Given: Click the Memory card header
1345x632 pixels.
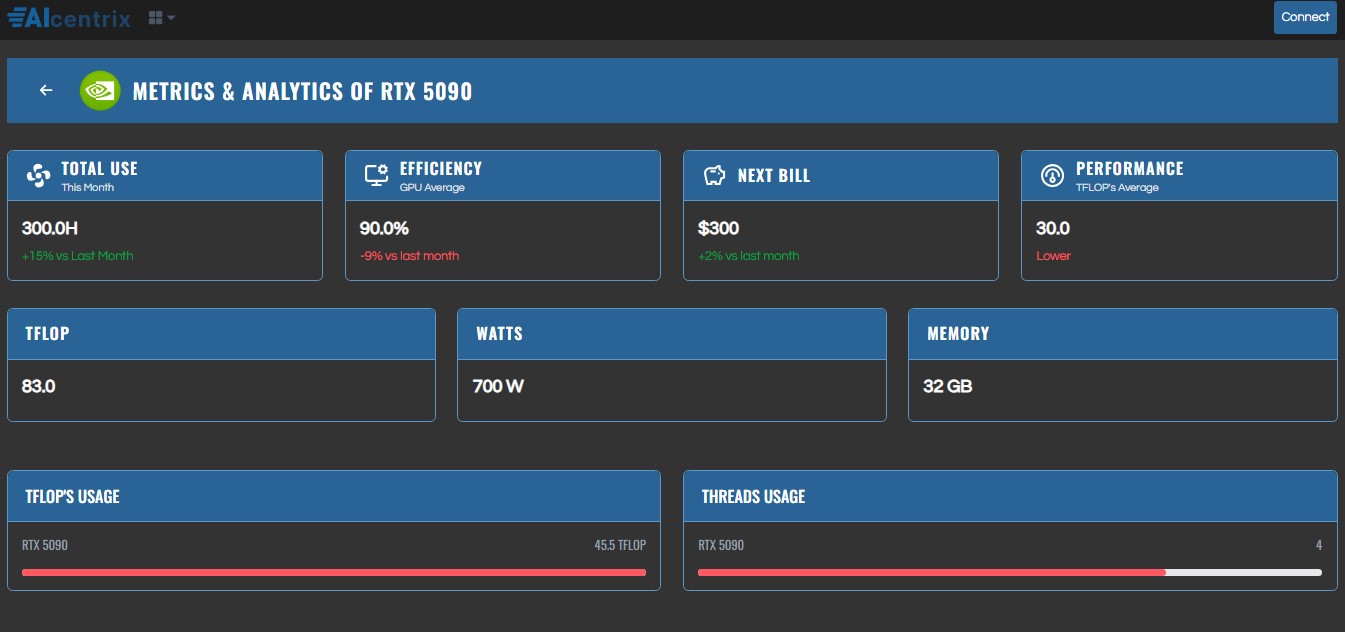Looking at the screenshot, I should [x=1122, y=334].
